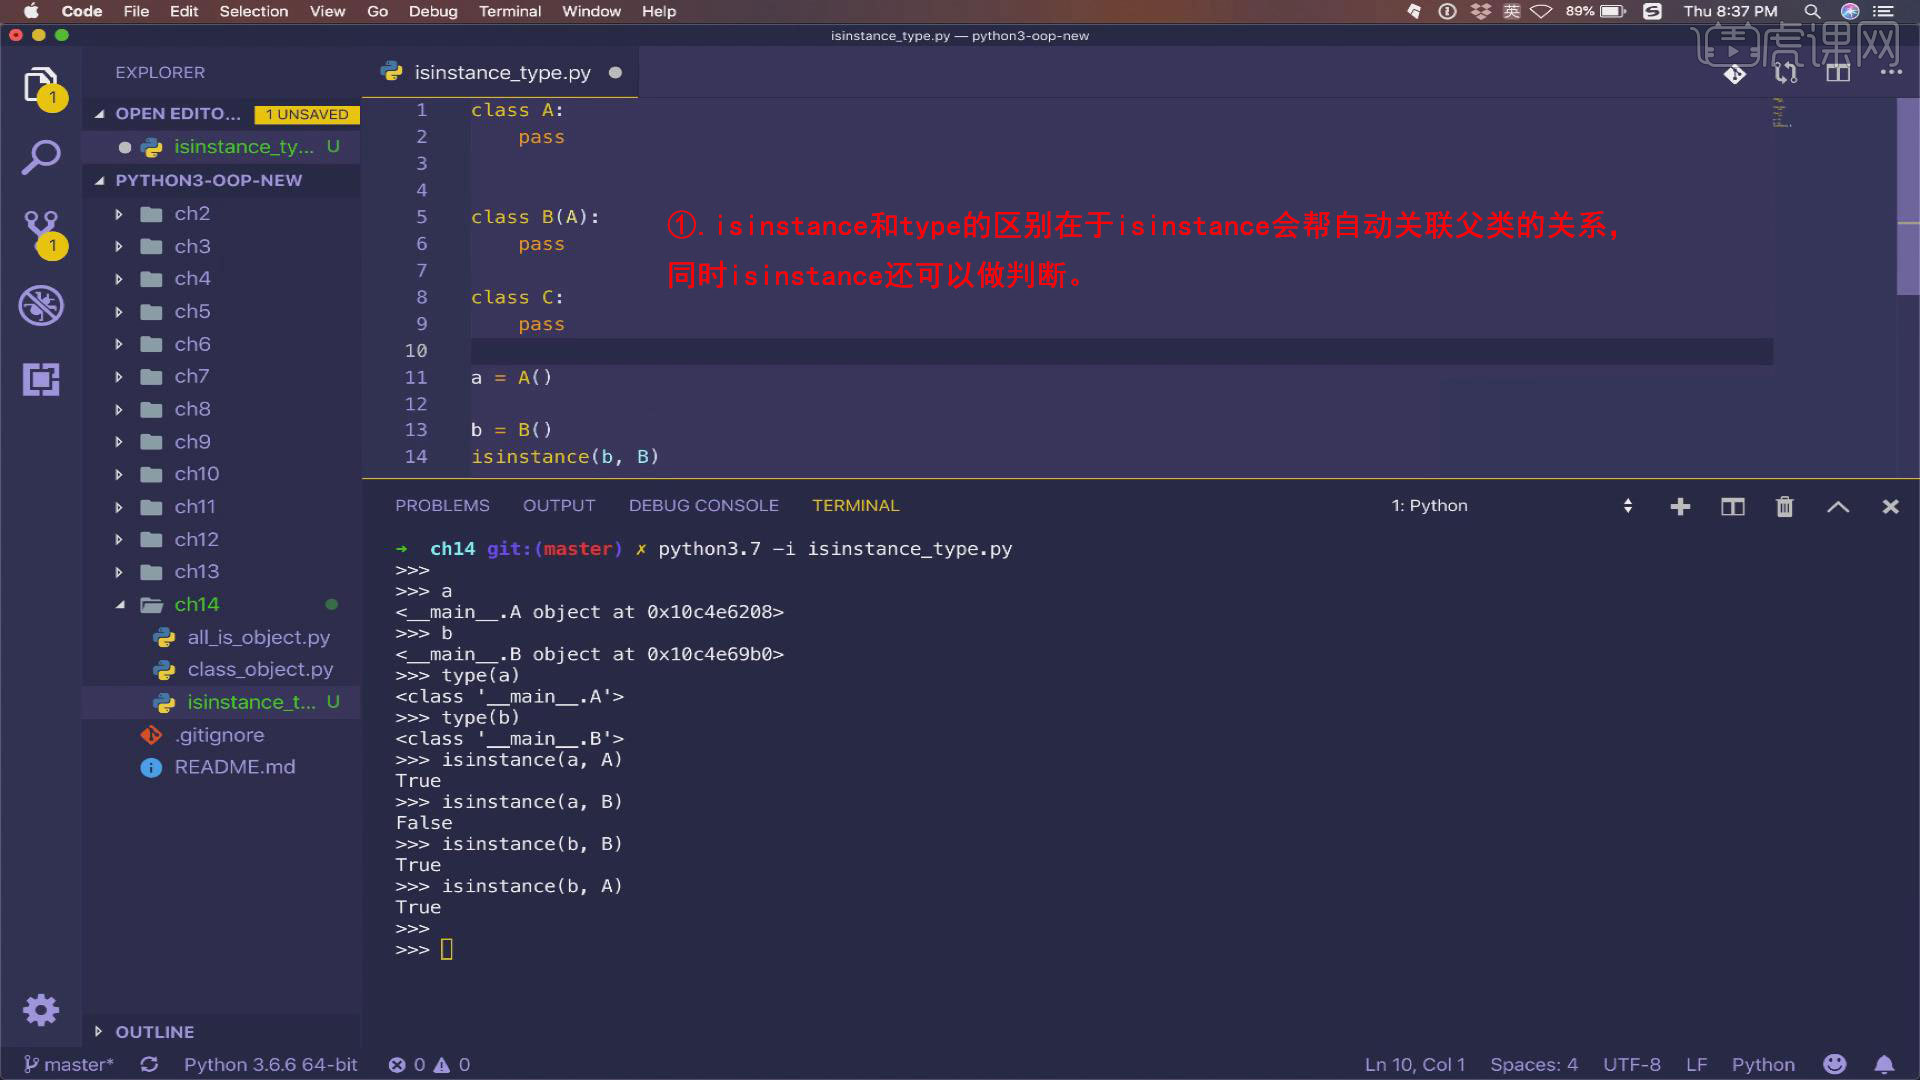Click Ln 10, Col 1 position indicator
Image resolution: width=1920 pixels, height=1080 pixels.
click(1415, 1065)
